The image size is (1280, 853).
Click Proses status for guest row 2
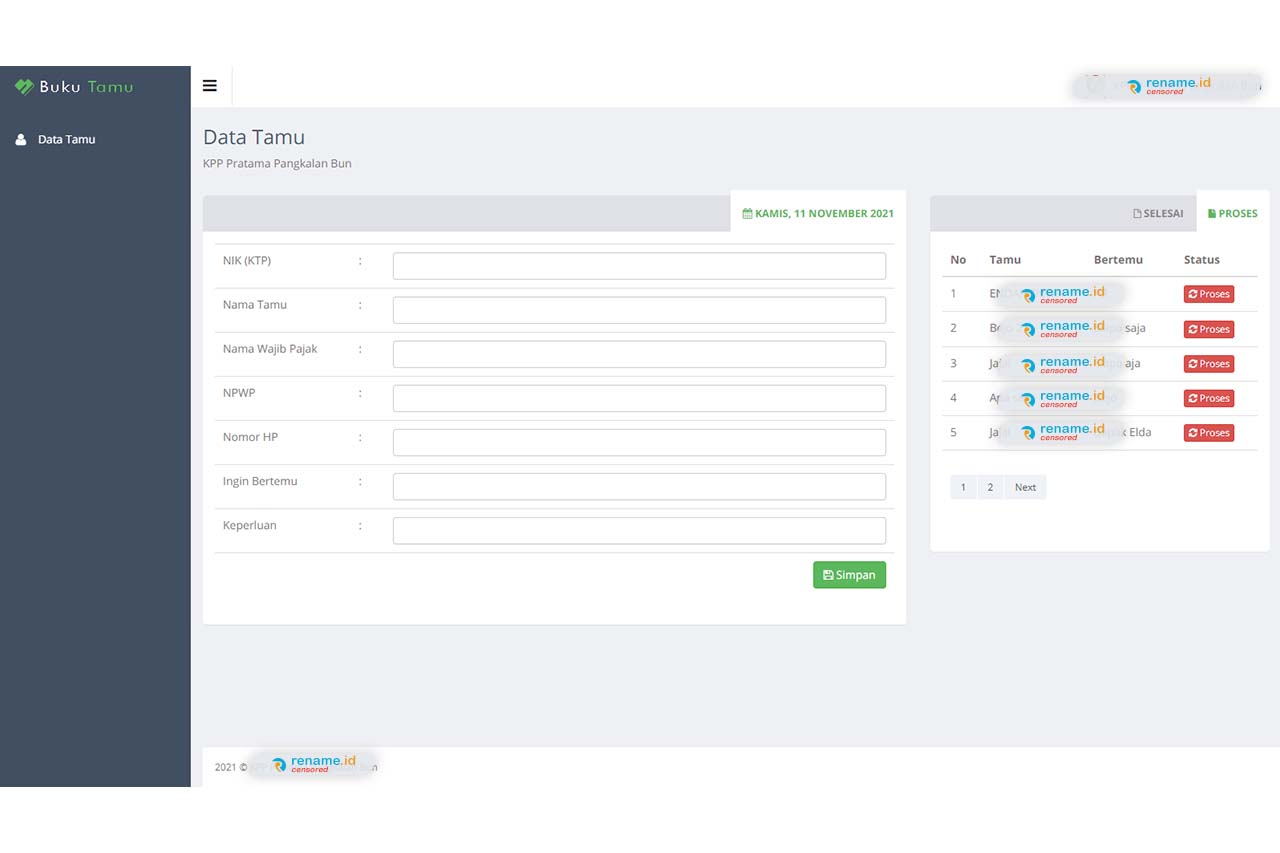pos(1208,329)
